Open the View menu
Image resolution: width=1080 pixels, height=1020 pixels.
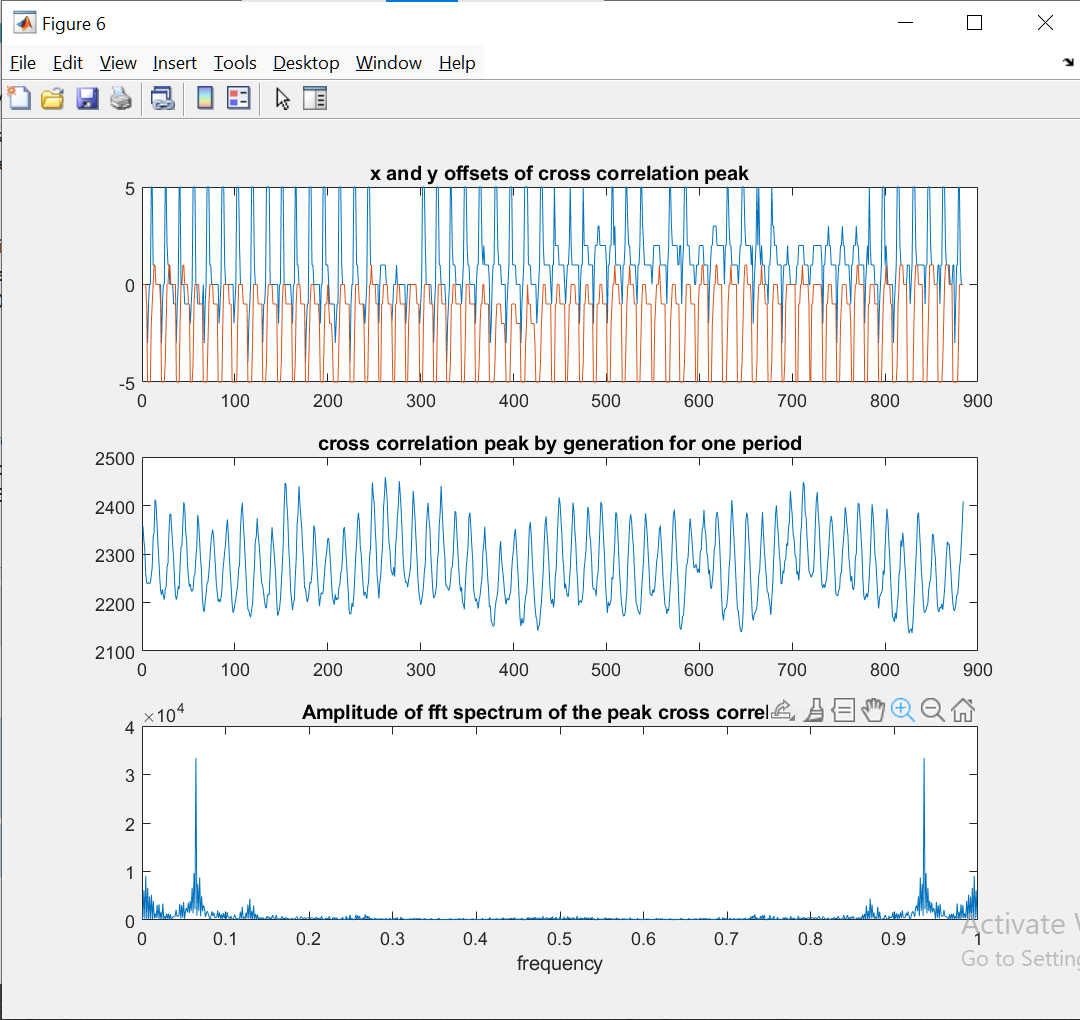(x=118, y=63)
